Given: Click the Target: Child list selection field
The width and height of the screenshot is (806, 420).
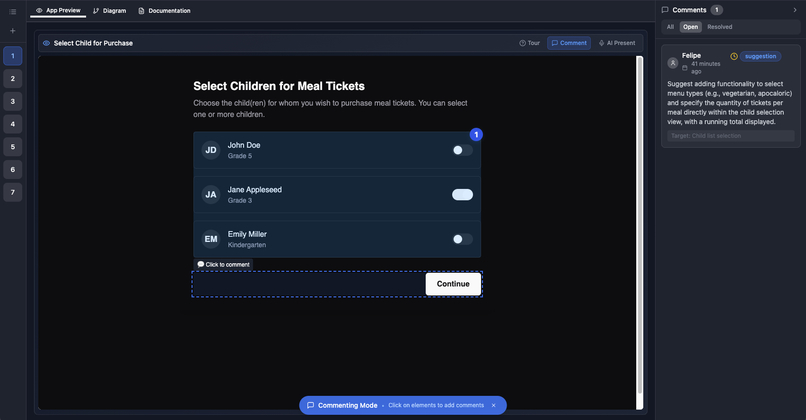Looking at the screenshot, I should [x=731, y=136].
